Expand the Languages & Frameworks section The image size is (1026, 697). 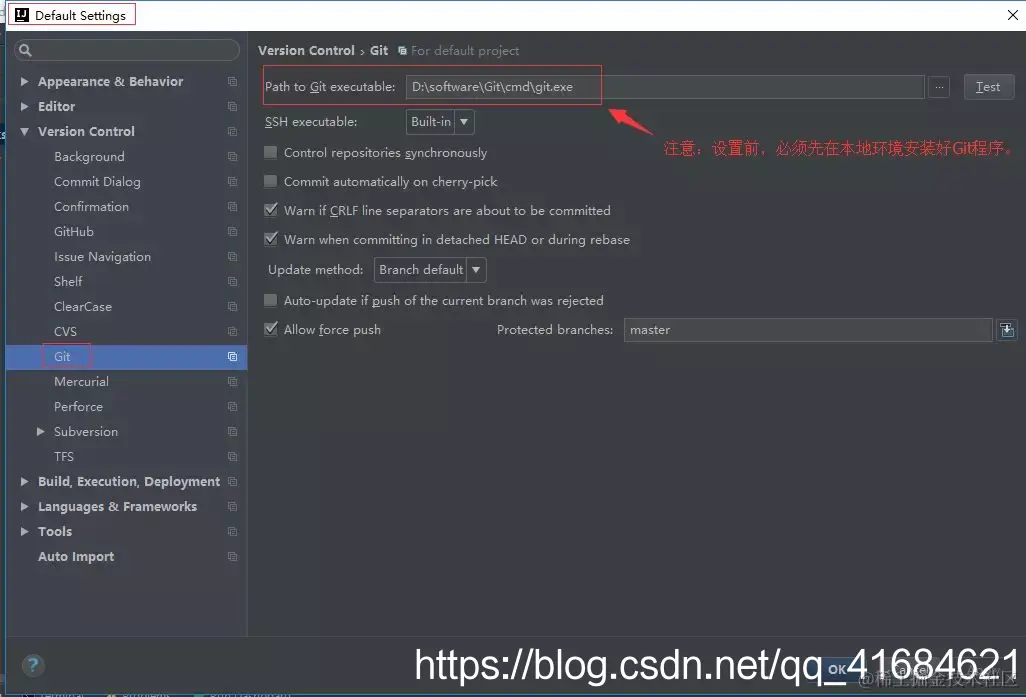24,507
